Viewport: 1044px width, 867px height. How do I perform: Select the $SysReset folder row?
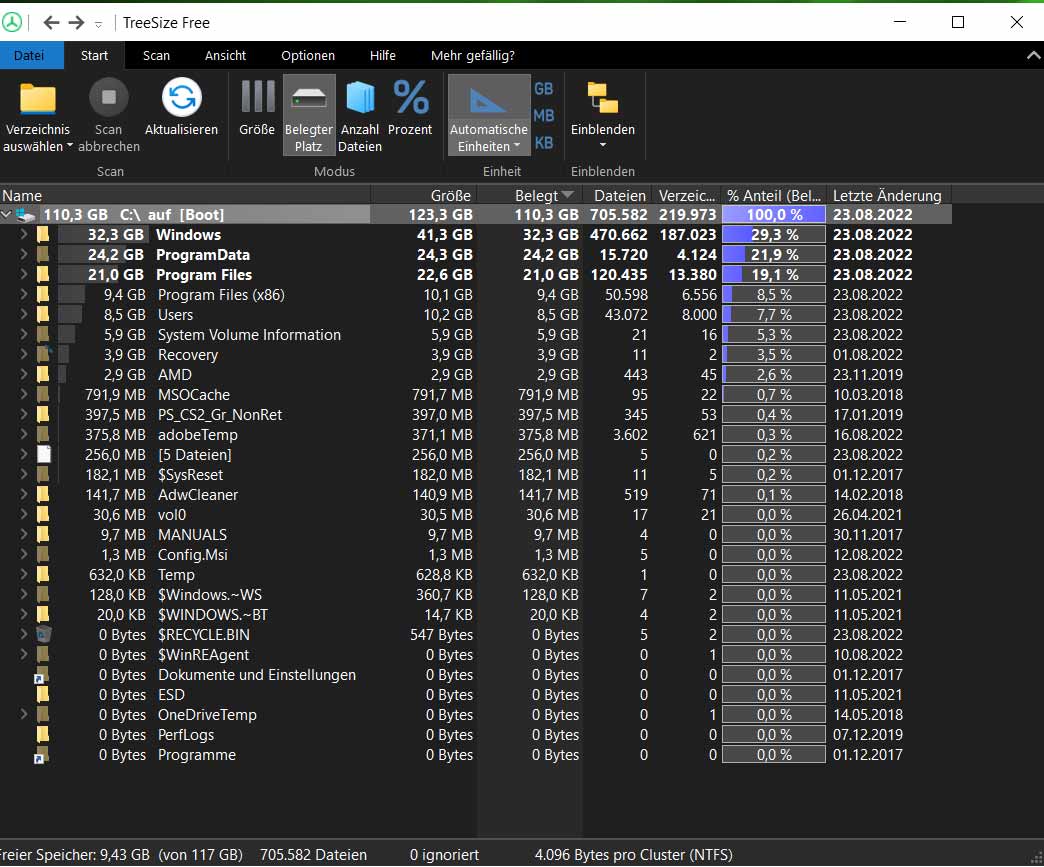click(x=475, y=475)
